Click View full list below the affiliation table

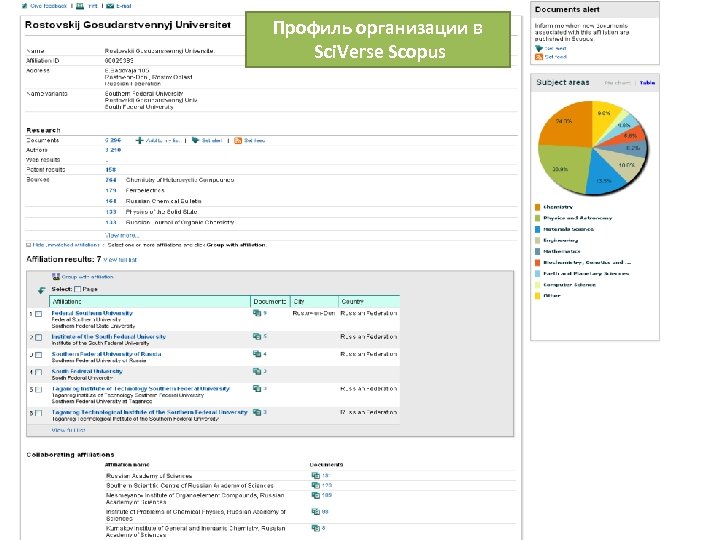pos(68,430)
